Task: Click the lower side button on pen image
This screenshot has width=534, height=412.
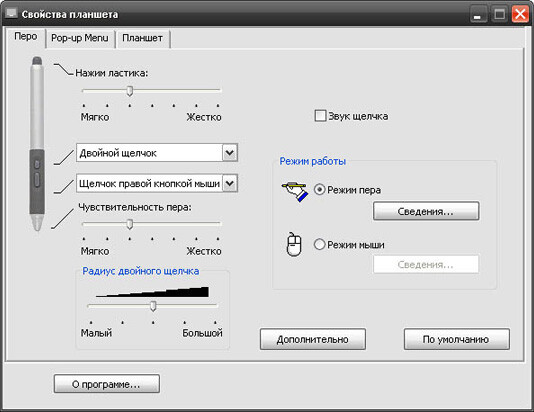Action: (37, 180)
